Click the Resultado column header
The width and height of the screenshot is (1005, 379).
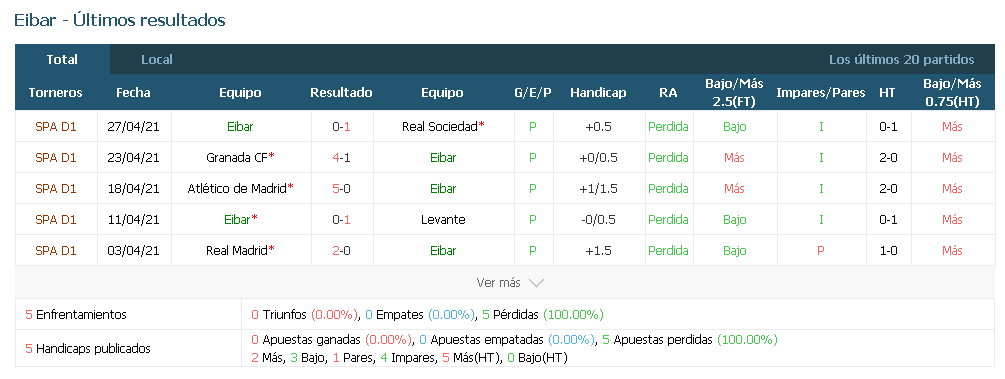click(341, 93)
